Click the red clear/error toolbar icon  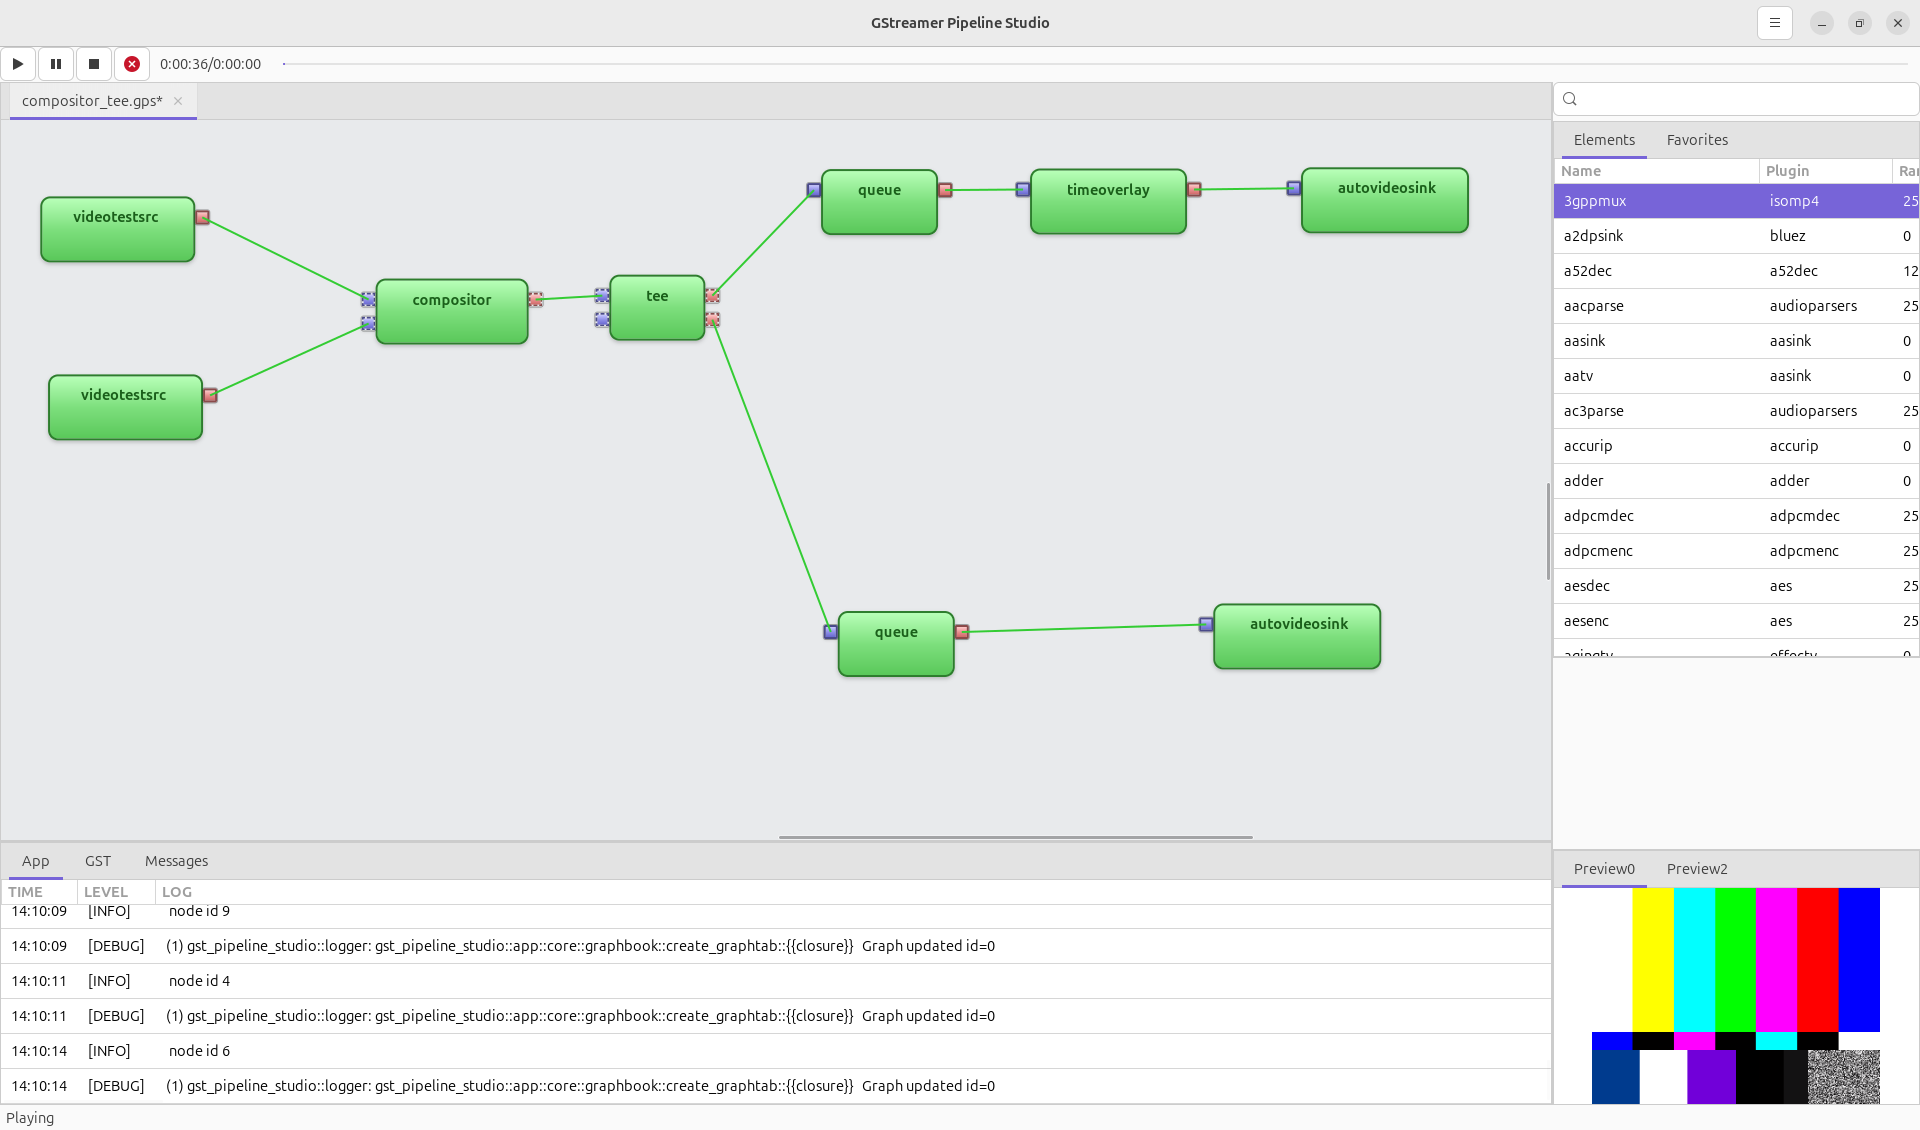click(x=131, y=63)
